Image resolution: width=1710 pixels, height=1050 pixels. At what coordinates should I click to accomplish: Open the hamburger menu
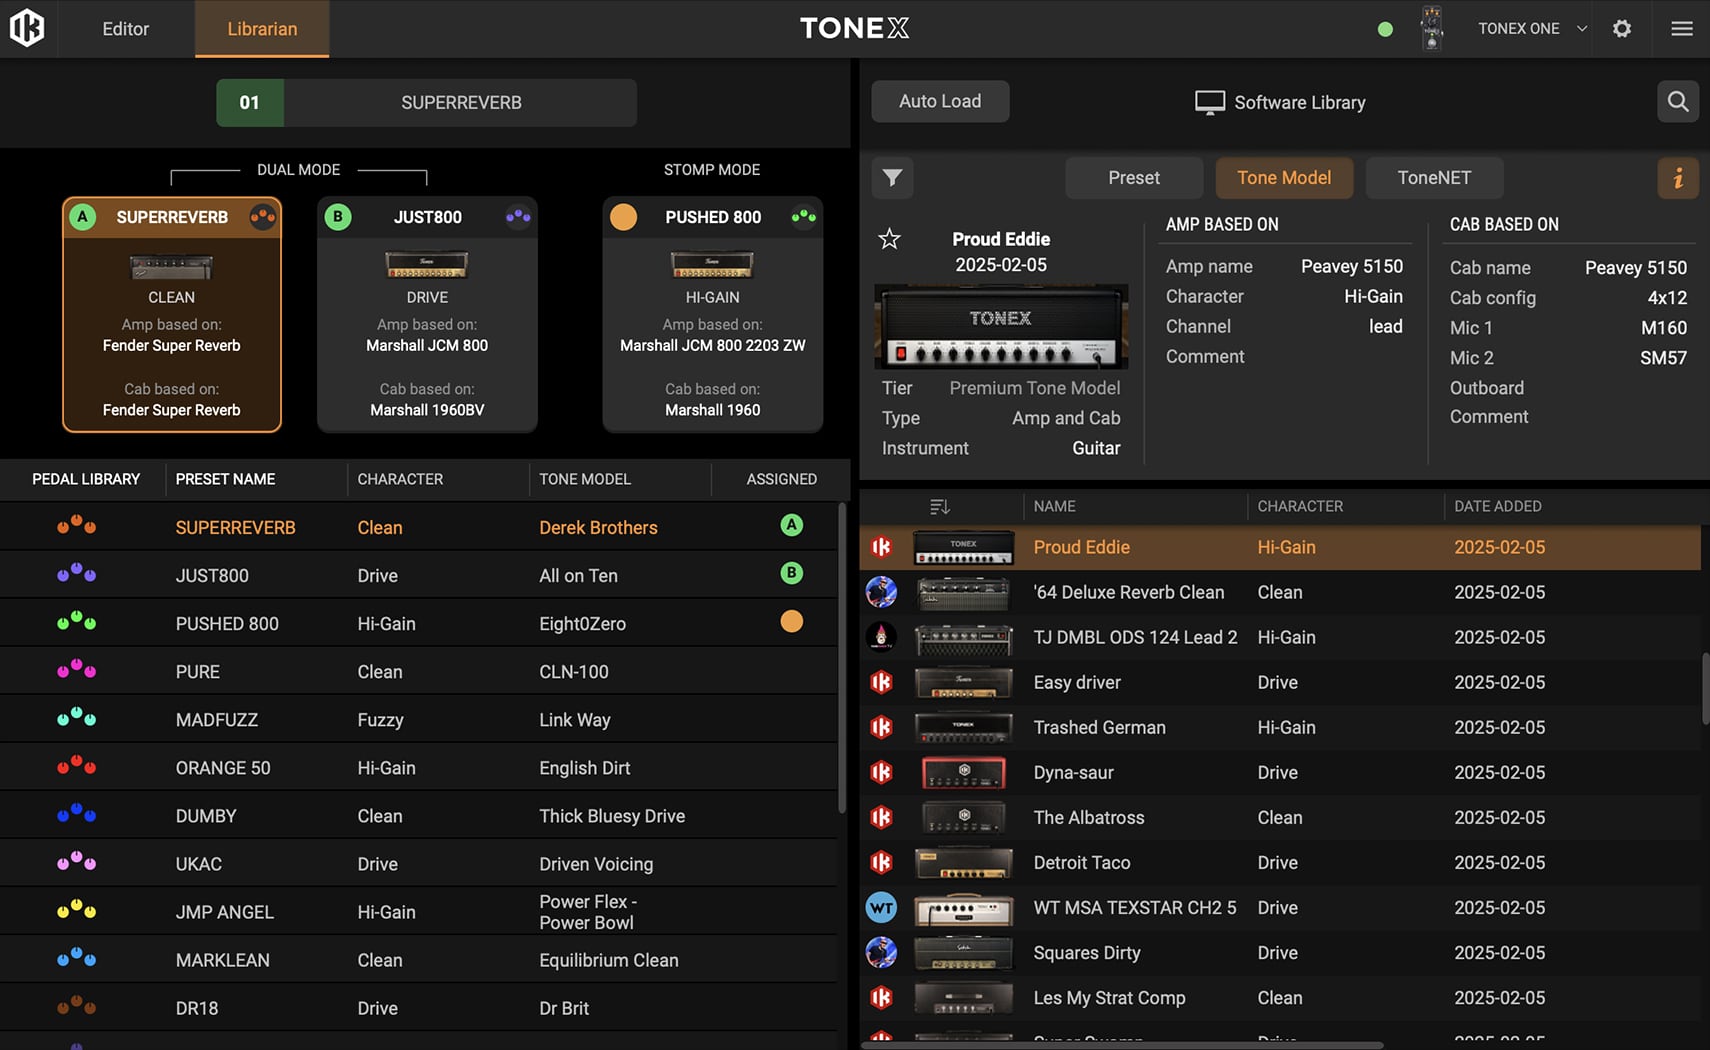(1682, 29)
